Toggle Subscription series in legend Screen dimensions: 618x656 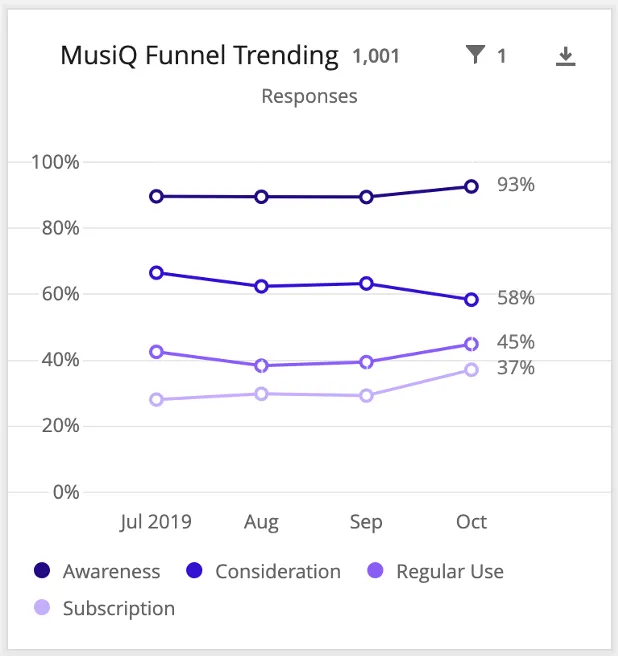[x=118, y=608]
